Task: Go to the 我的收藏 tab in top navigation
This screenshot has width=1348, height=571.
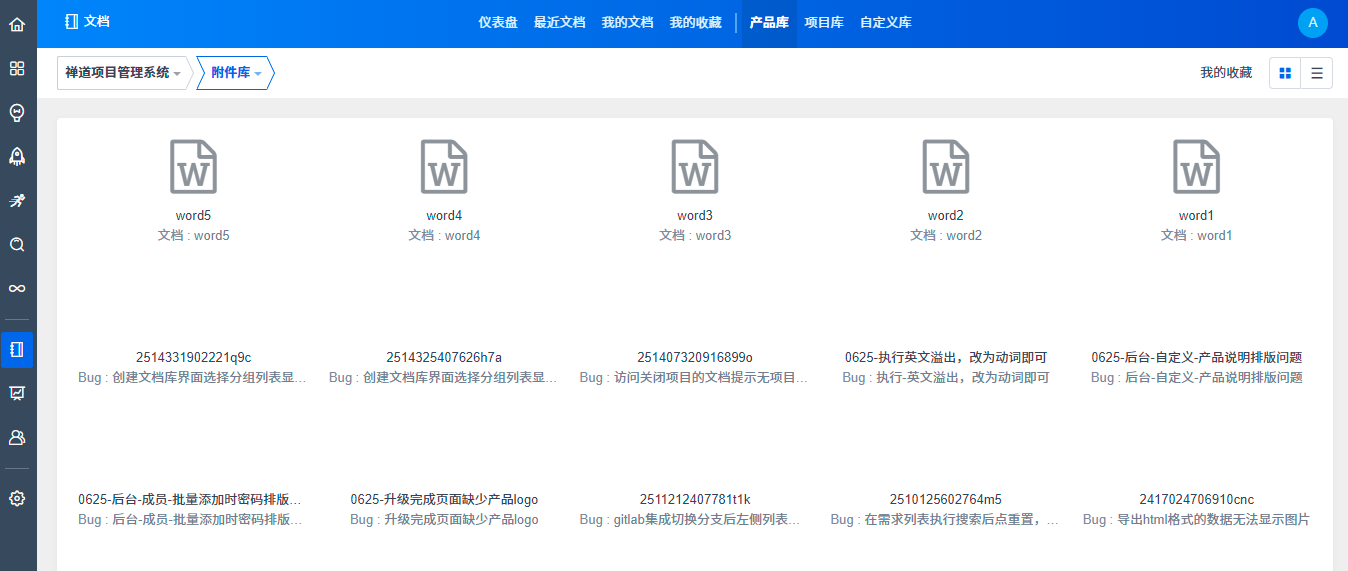Action: point(696,22)
